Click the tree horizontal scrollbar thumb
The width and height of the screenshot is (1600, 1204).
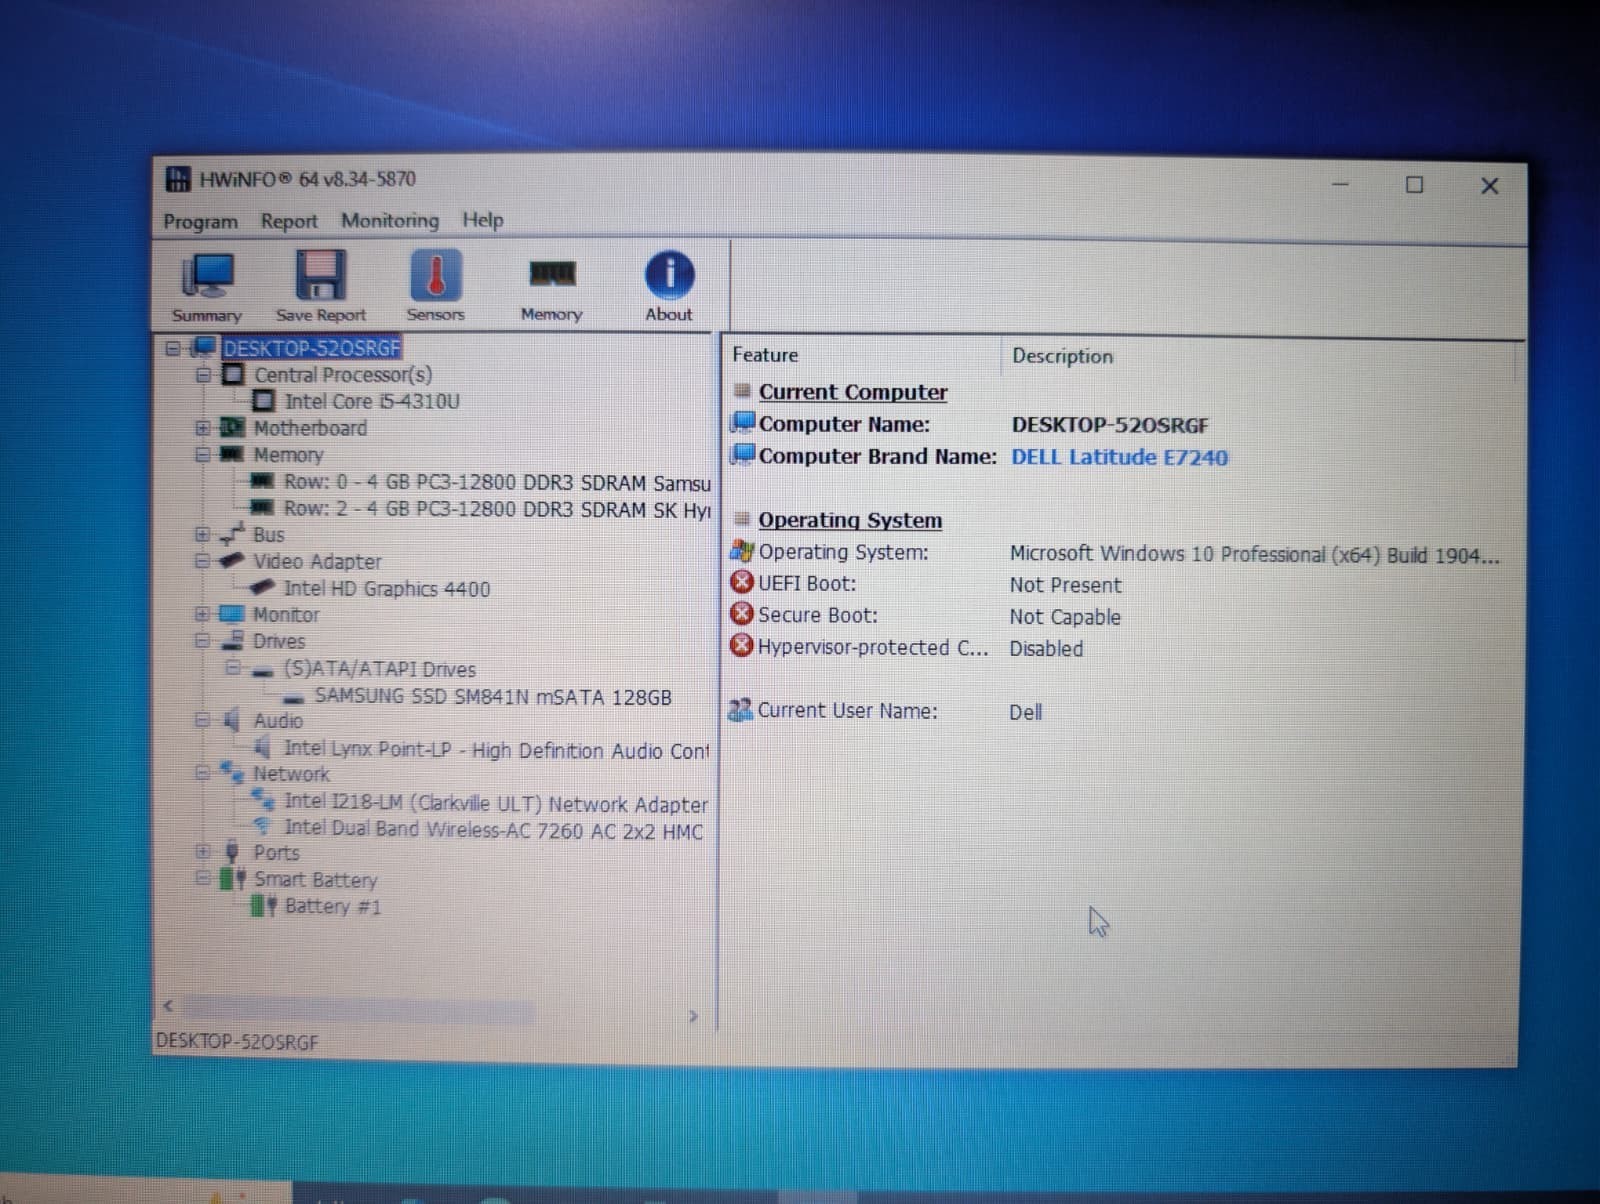(358, 1008)
